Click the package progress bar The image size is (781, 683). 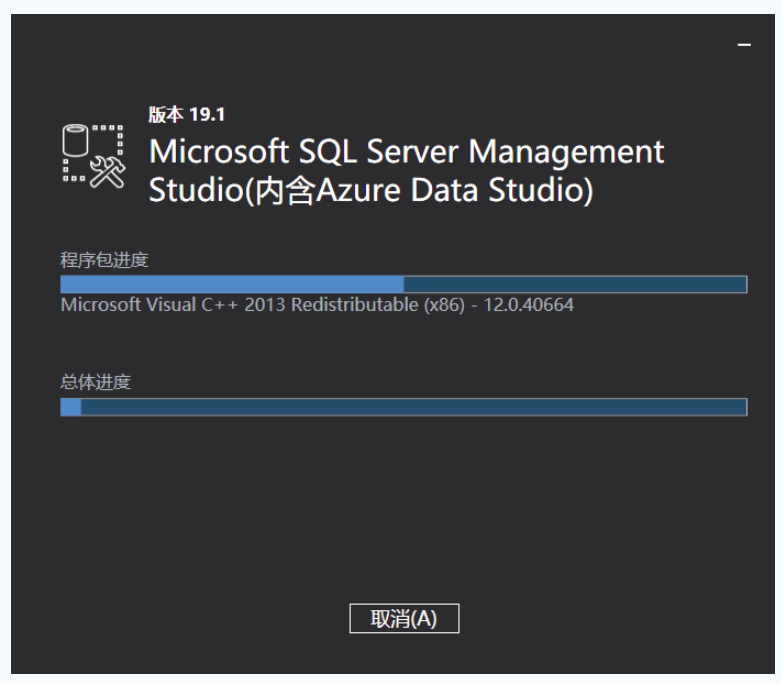pos(403,284)
